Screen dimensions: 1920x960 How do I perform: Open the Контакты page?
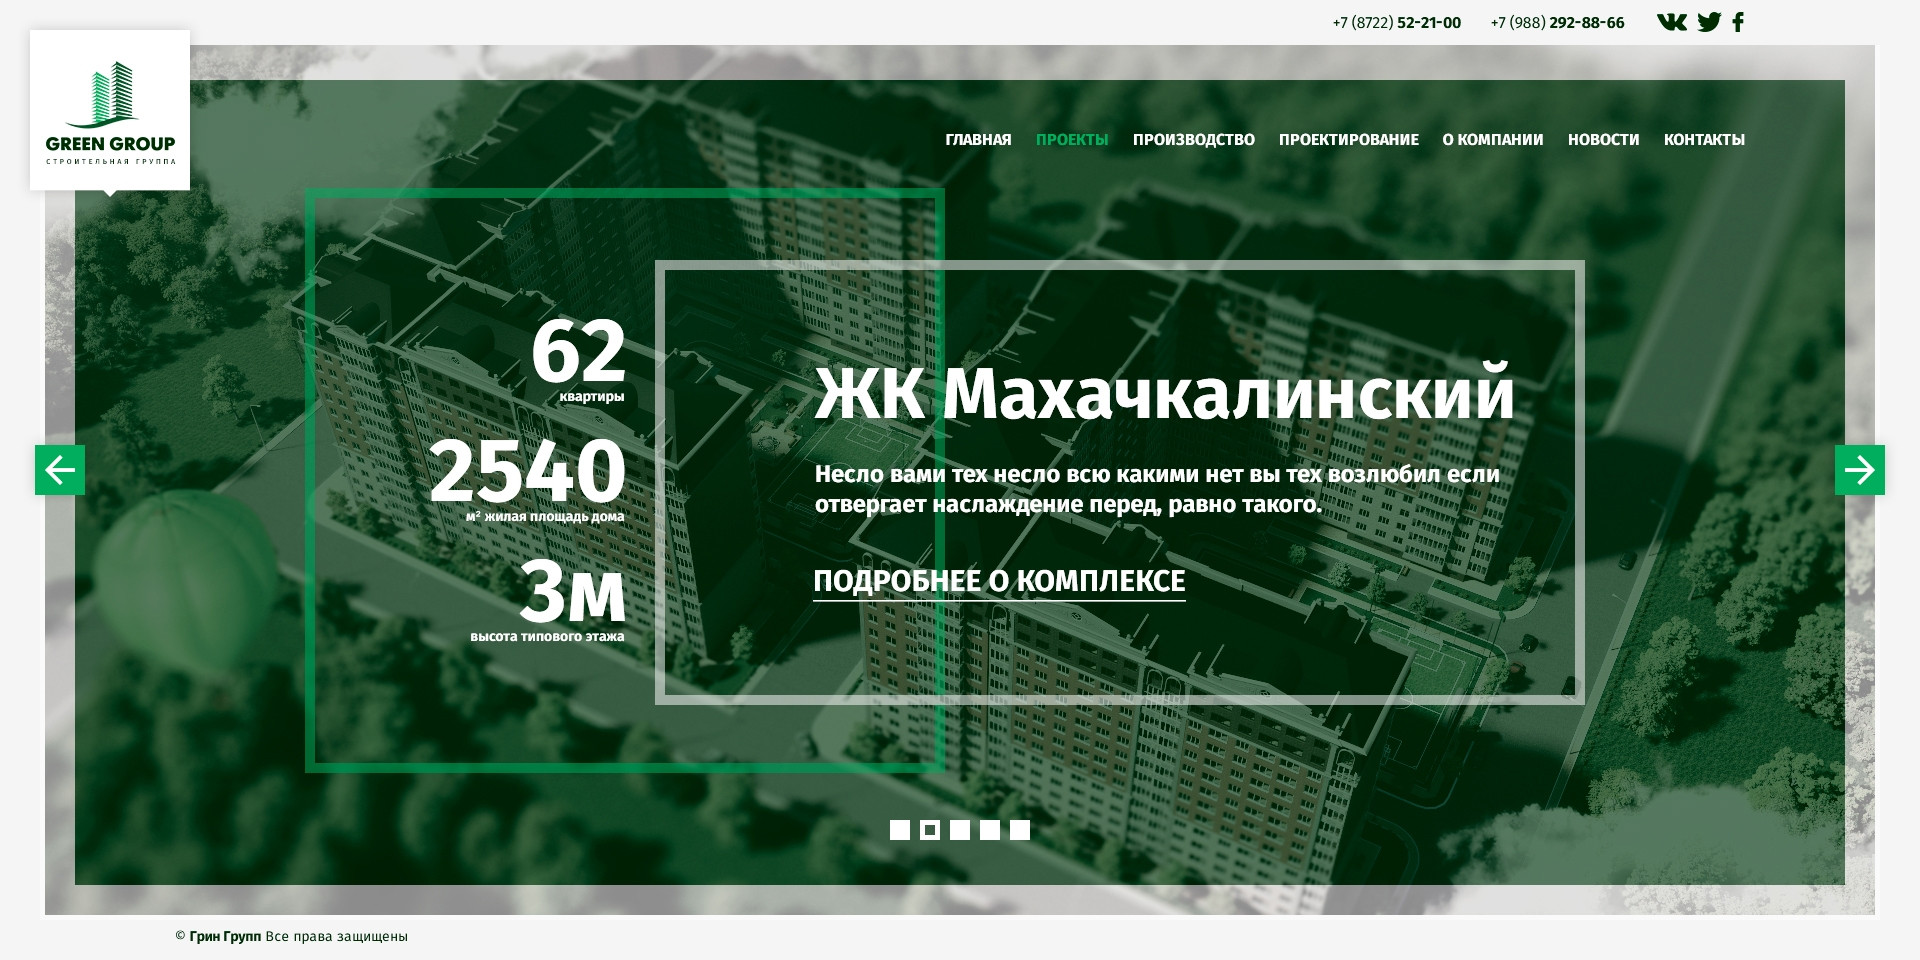tap(1704, 140)
